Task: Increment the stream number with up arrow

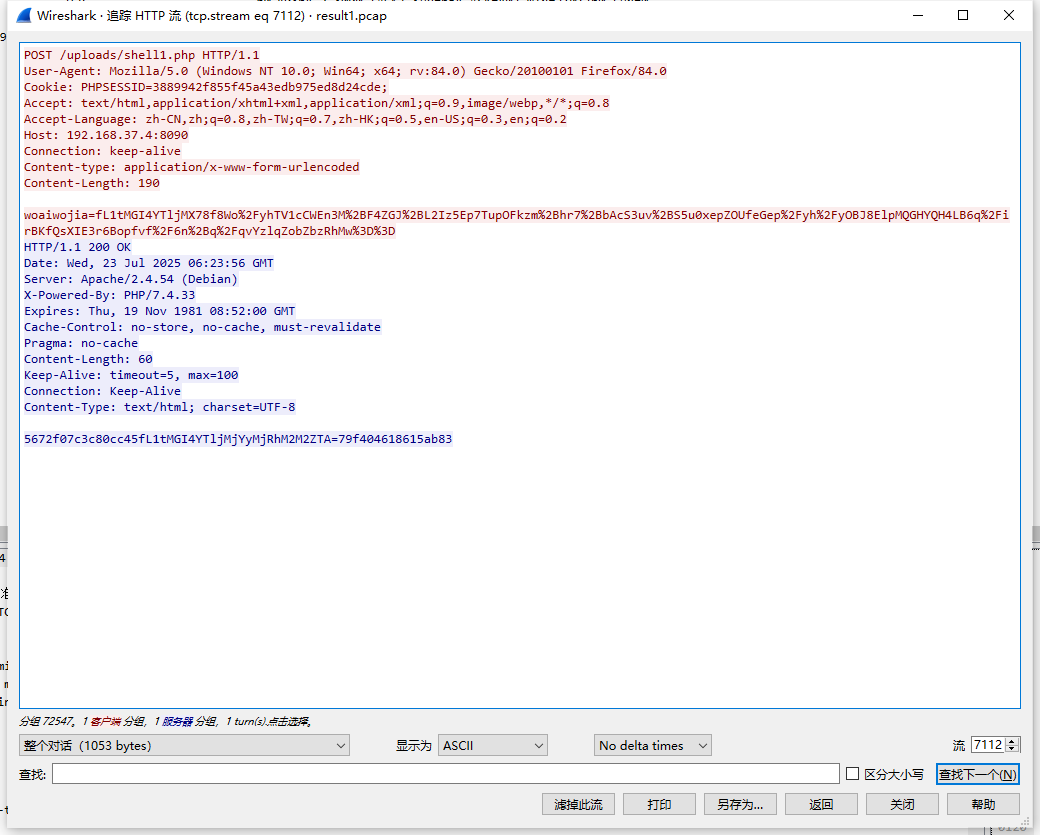Action: tap(1013, 741)
